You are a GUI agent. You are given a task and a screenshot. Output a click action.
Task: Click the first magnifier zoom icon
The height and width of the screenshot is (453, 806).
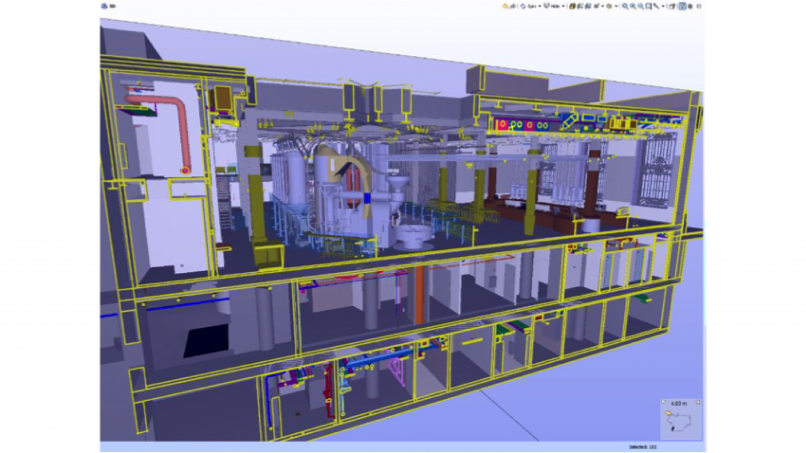[x=626, y=6]
